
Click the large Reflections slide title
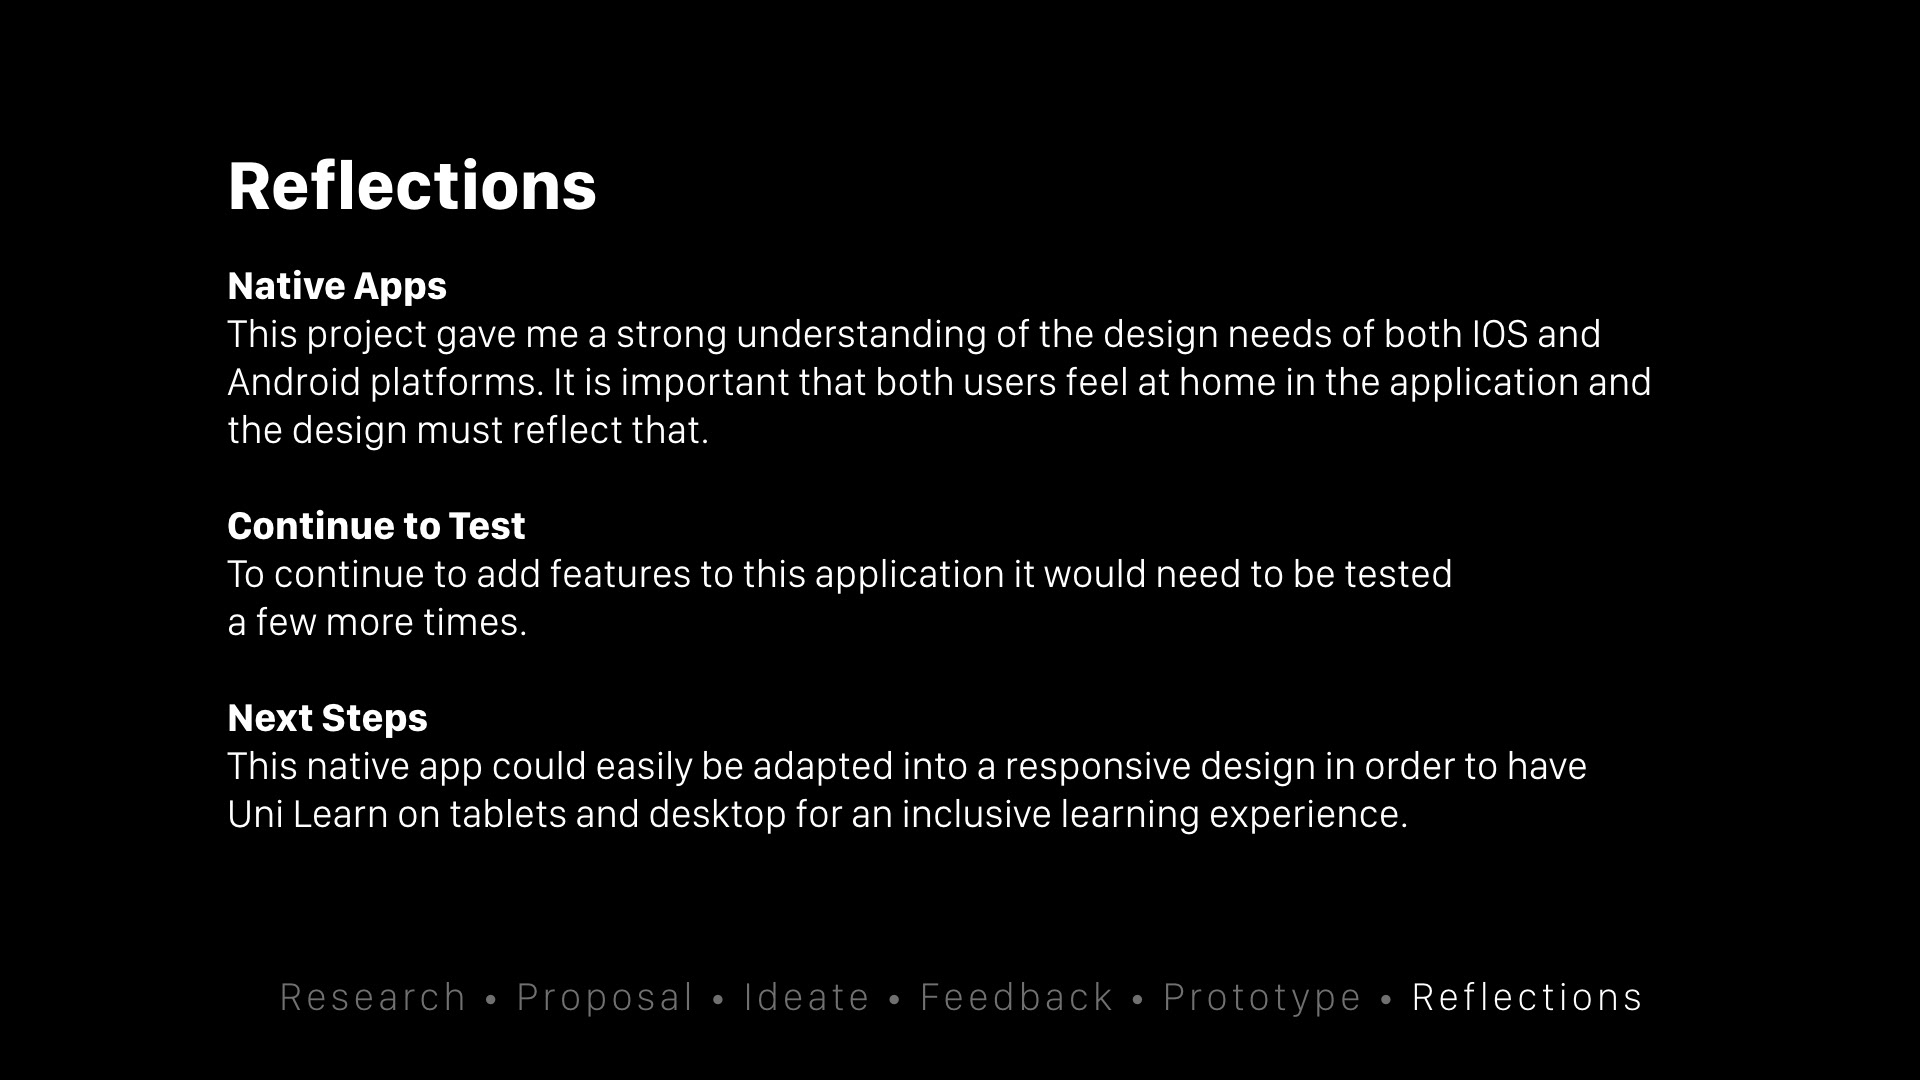pyautogui.click(x=412, y=186)
